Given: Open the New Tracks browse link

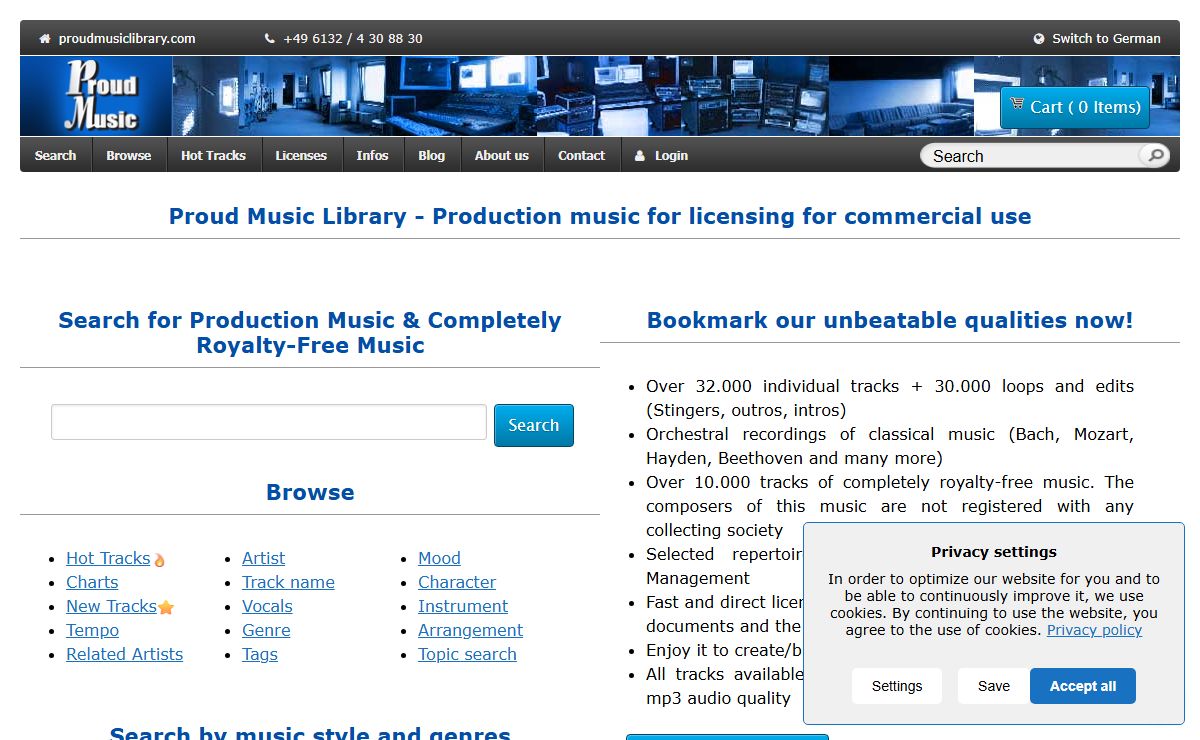Looking at the screenshot, I should pos(111,606).
